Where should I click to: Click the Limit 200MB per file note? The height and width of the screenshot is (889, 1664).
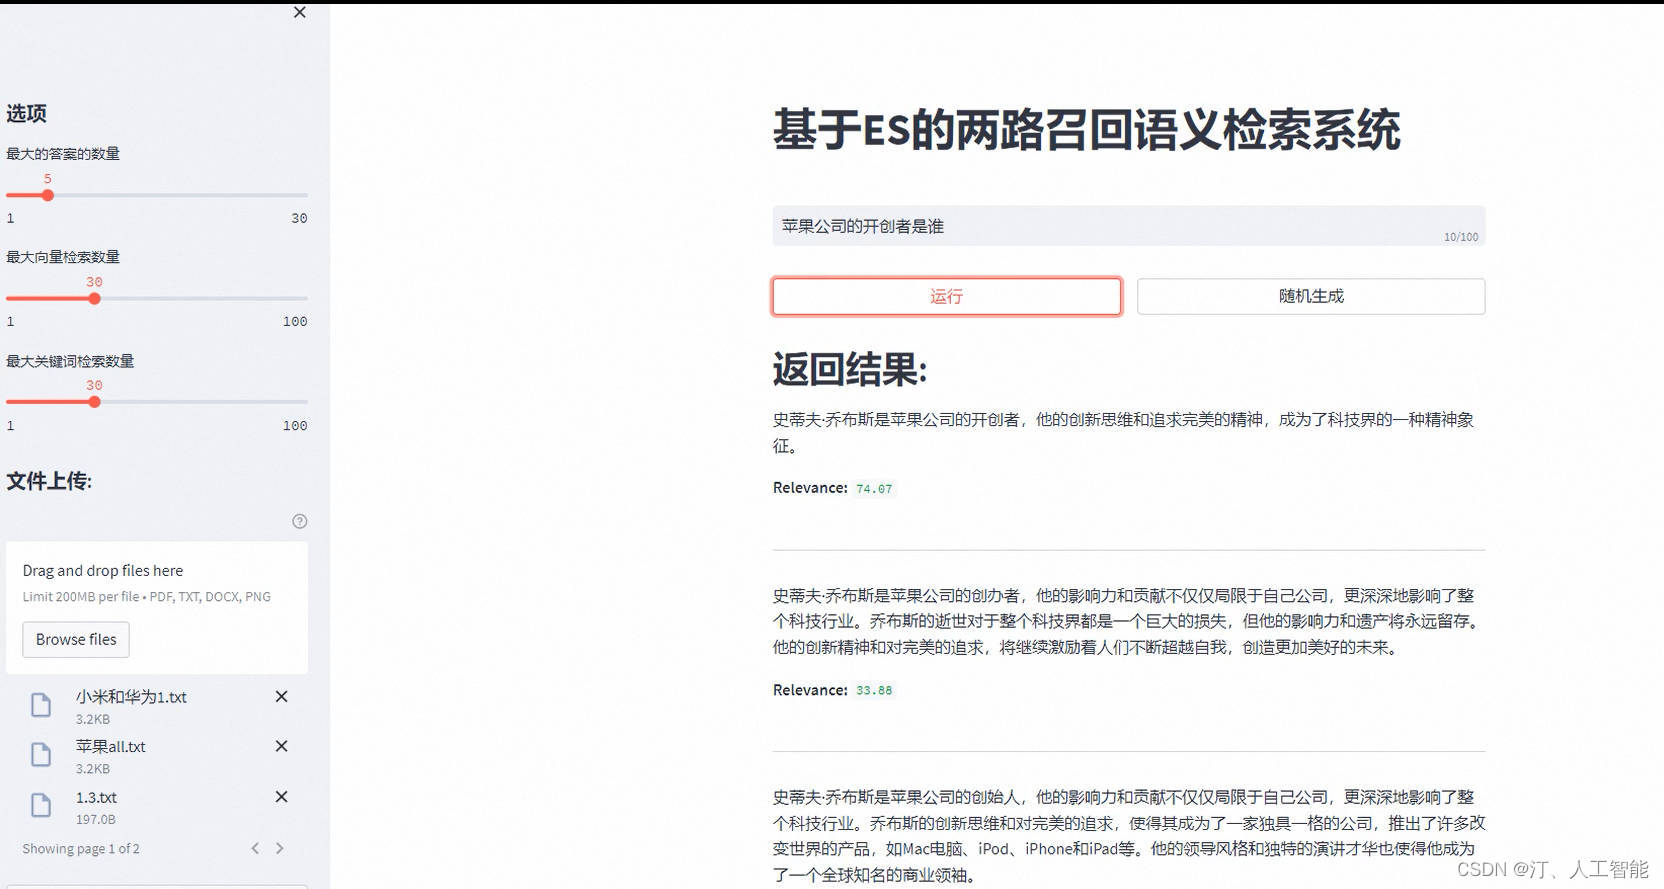tap(147, 597)
